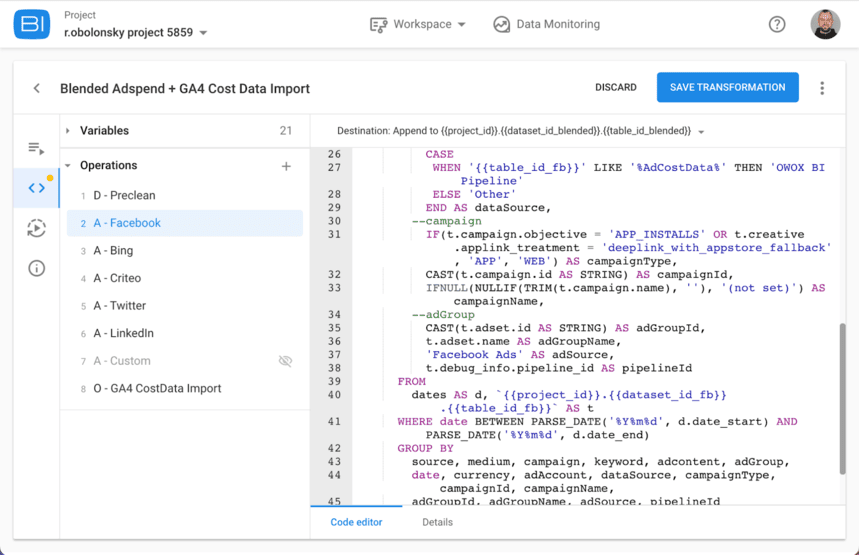
Task: Collapse the Operations section
Action: tap(68, 166)
